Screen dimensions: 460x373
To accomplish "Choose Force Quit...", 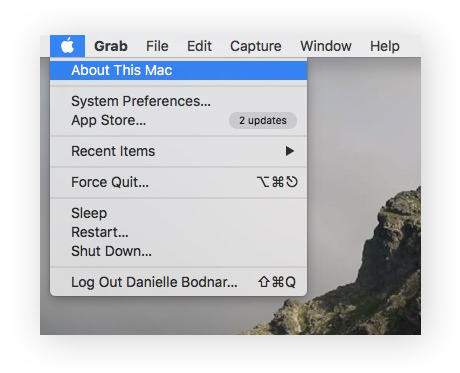I will (x=178, y=182).
